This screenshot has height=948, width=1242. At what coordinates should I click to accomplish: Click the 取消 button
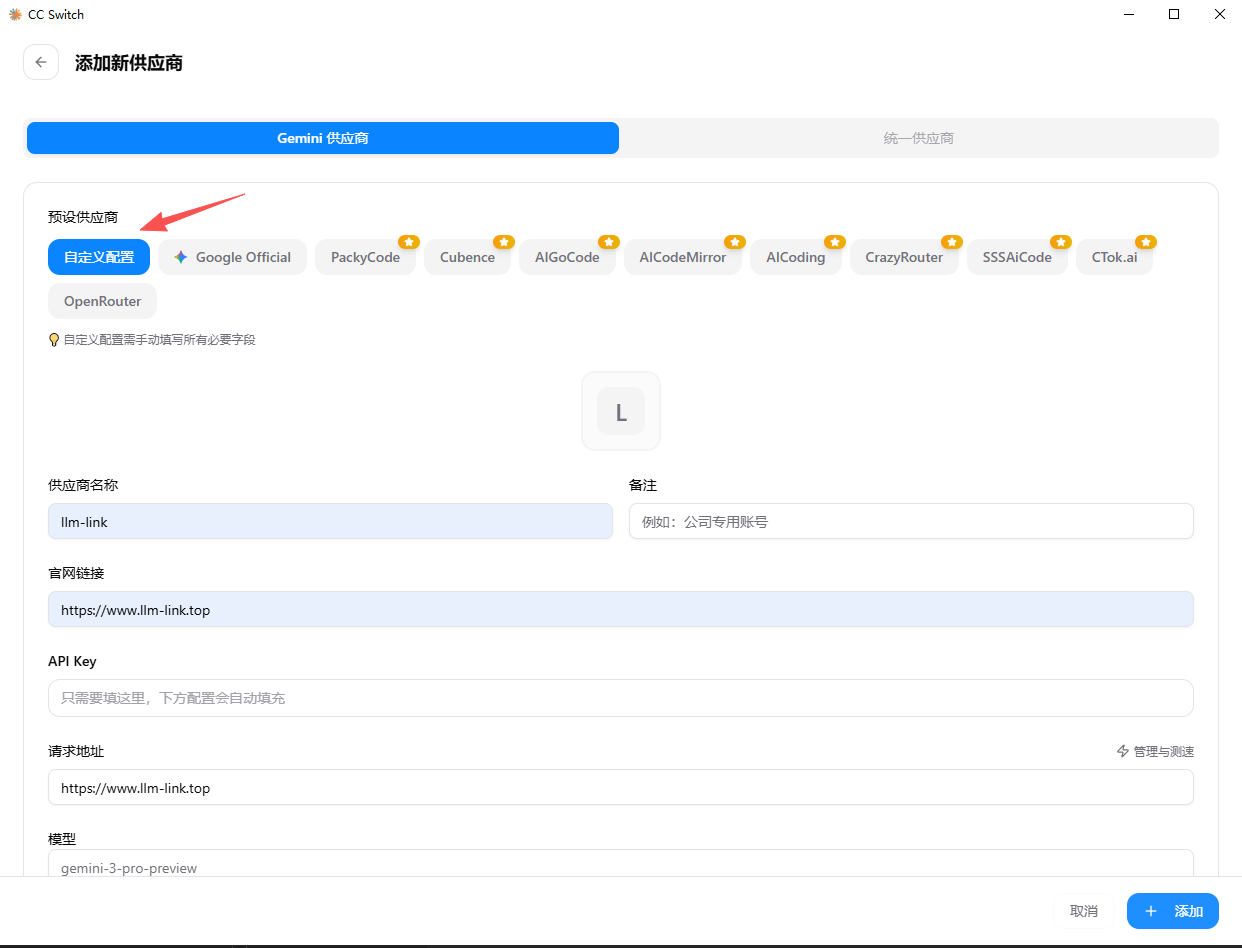pos(1084,911)
